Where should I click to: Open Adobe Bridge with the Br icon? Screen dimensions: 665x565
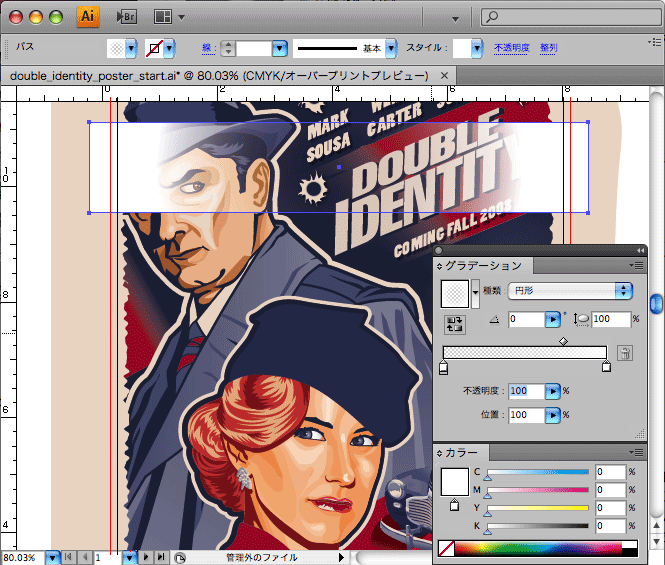point(126,17)
